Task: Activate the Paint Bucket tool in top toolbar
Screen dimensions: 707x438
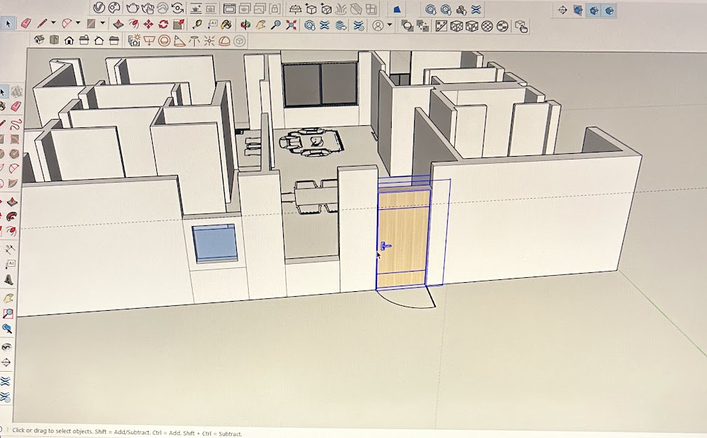Action: tap(227, 24)
